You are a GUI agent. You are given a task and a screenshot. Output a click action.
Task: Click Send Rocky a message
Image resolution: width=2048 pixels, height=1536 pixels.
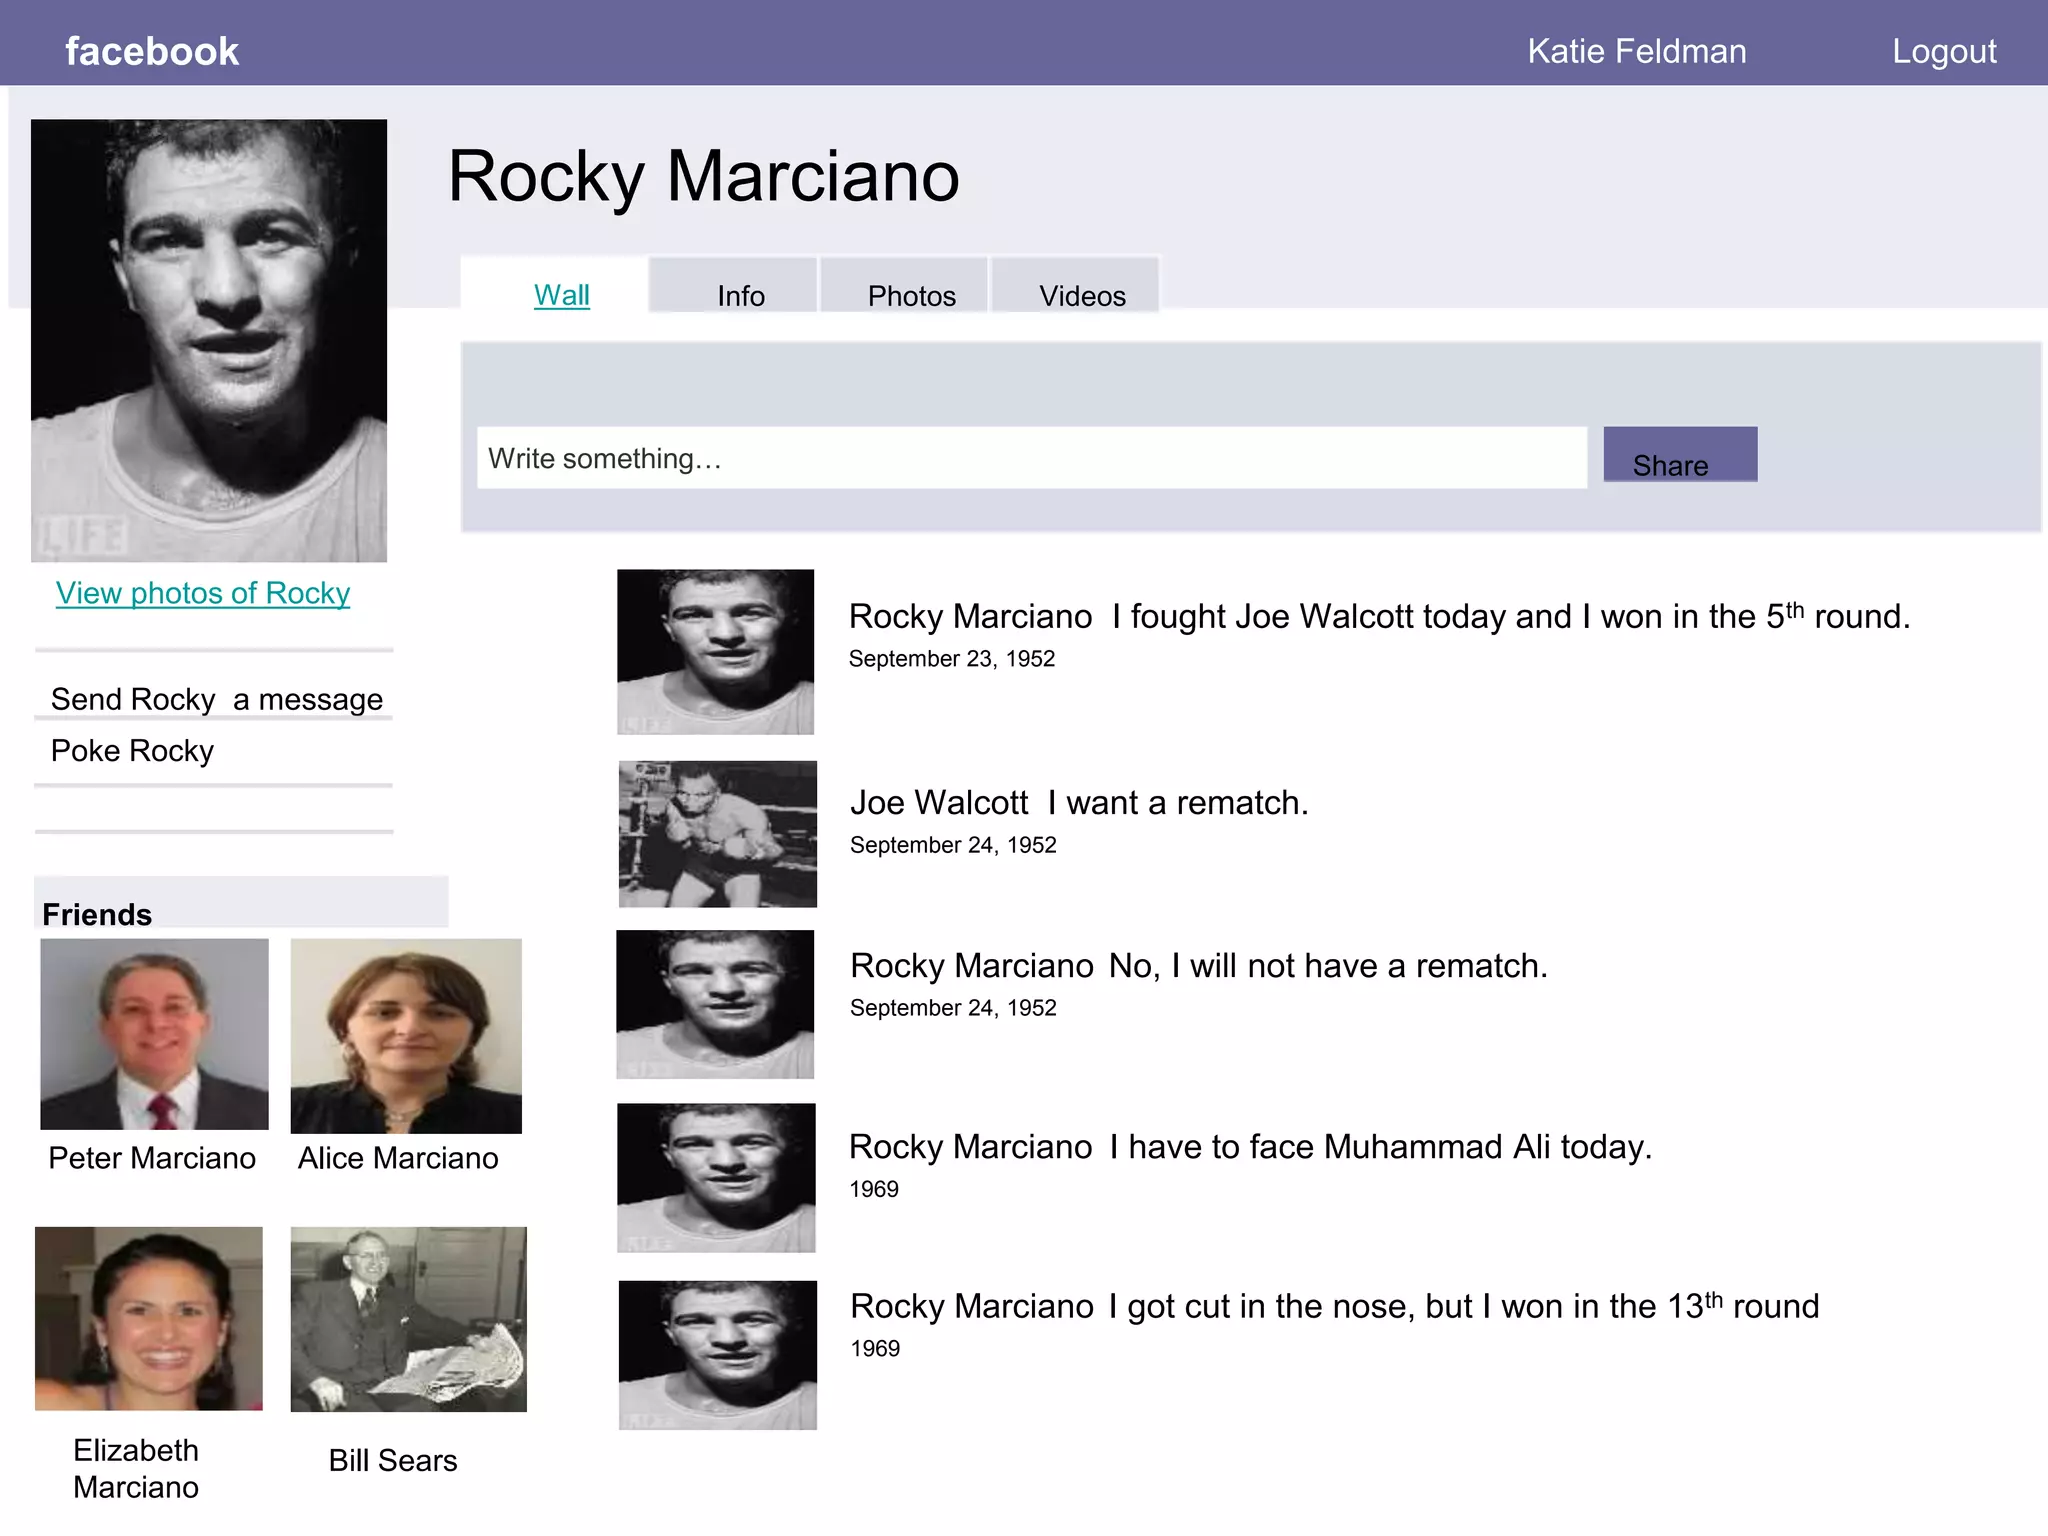216,699
